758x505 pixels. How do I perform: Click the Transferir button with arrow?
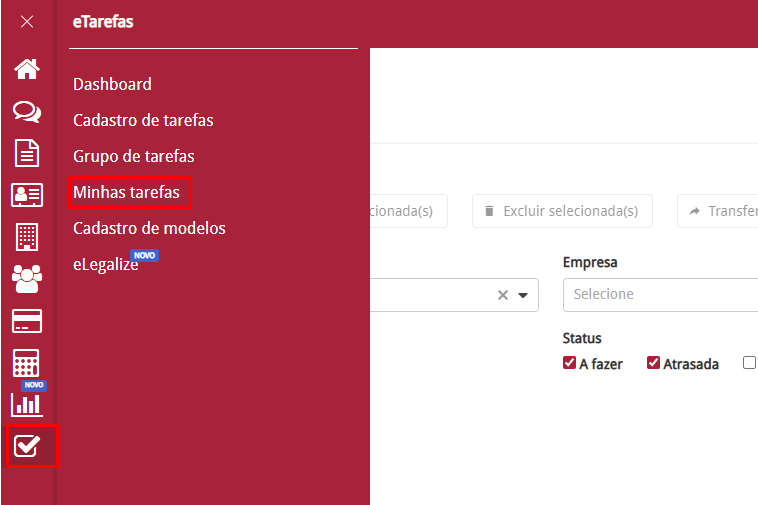pyautogui.click(x=717, y=211)
